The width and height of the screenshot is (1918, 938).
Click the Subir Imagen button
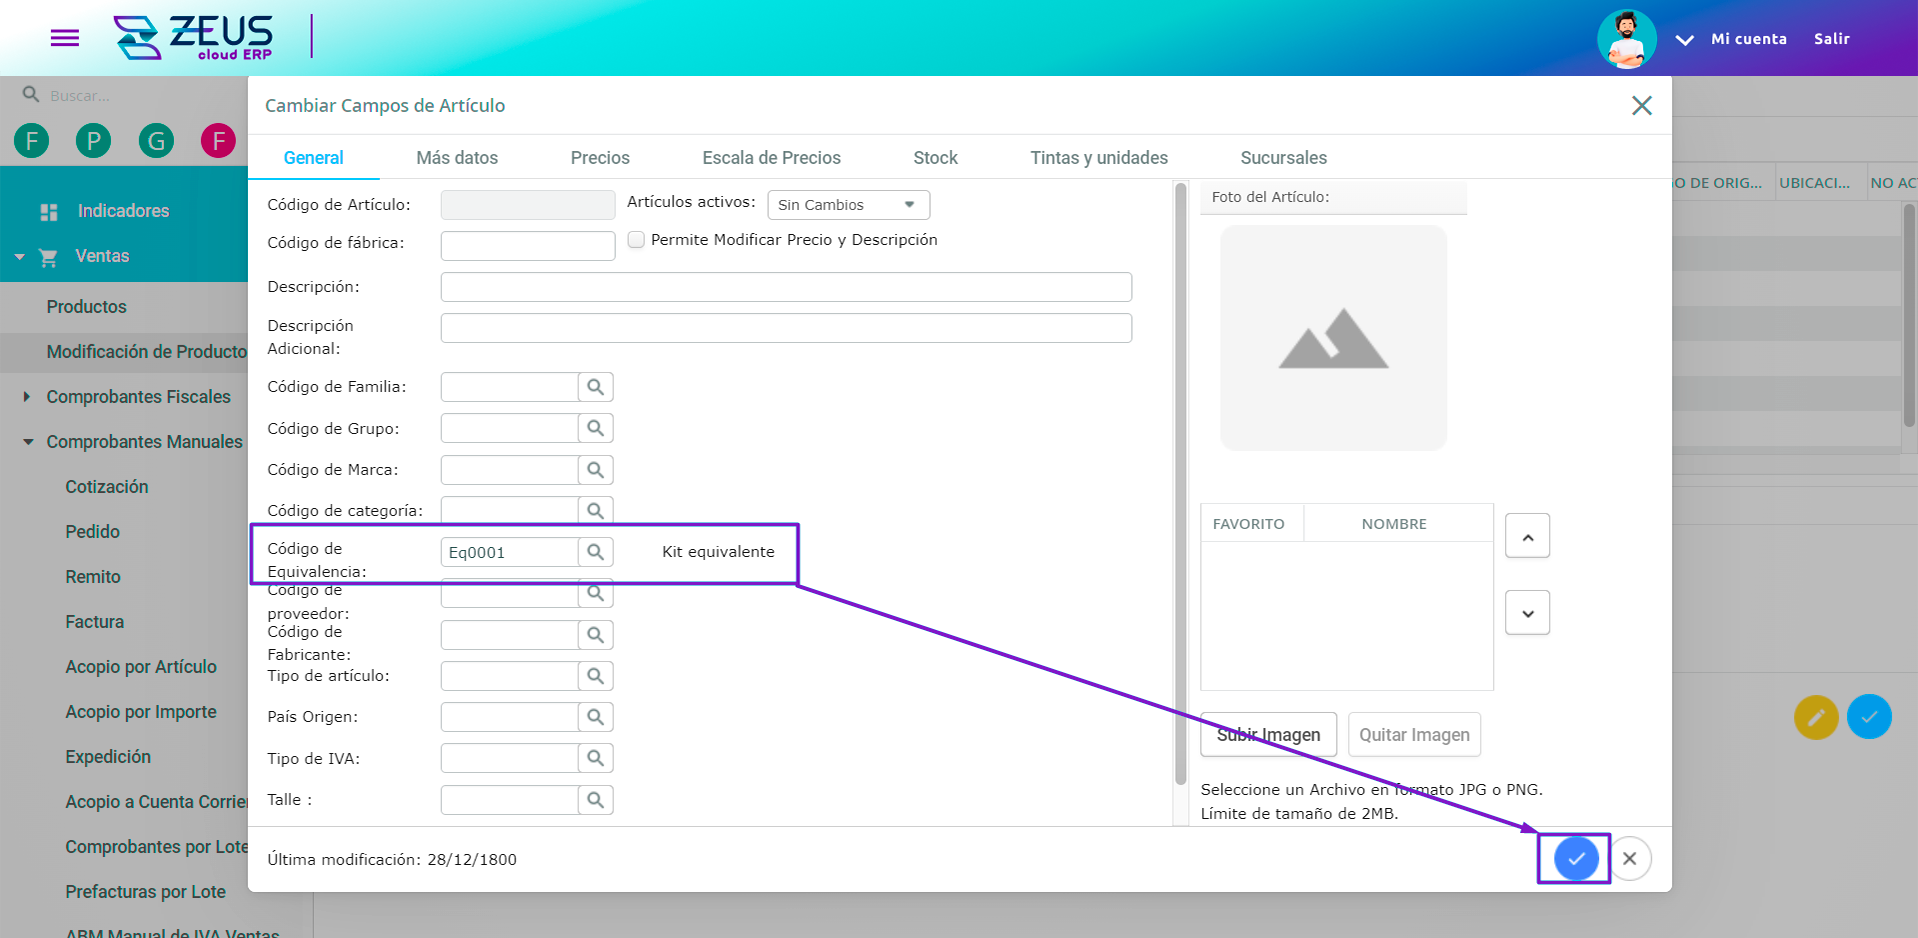[1267, 734]
